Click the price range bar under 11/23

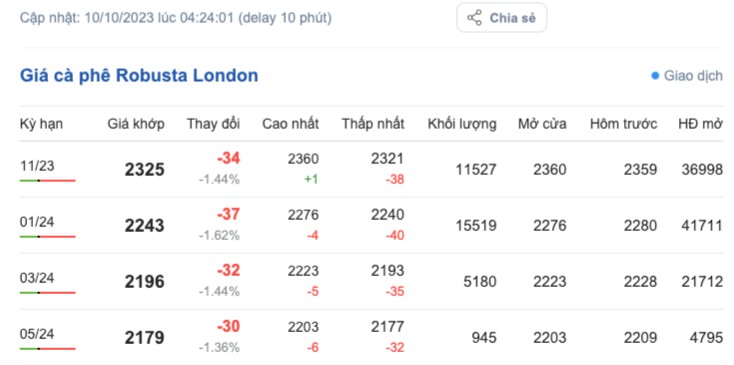pos(47,180)
